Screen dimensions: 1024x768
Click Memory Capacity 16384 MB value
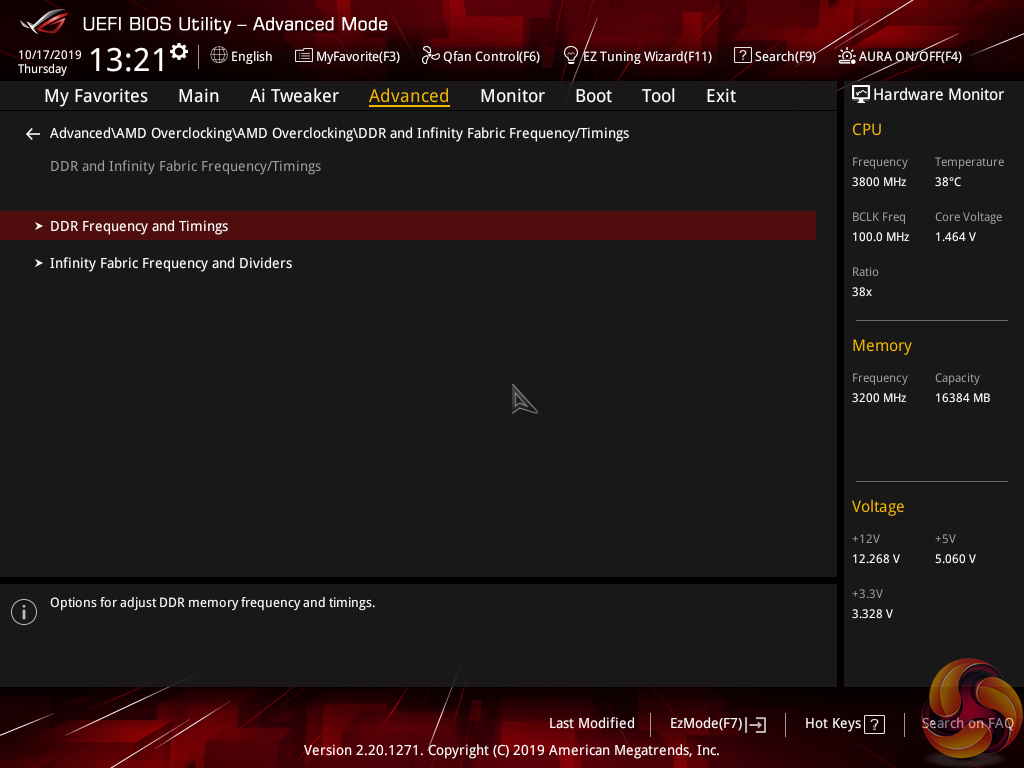click(963, 398)
